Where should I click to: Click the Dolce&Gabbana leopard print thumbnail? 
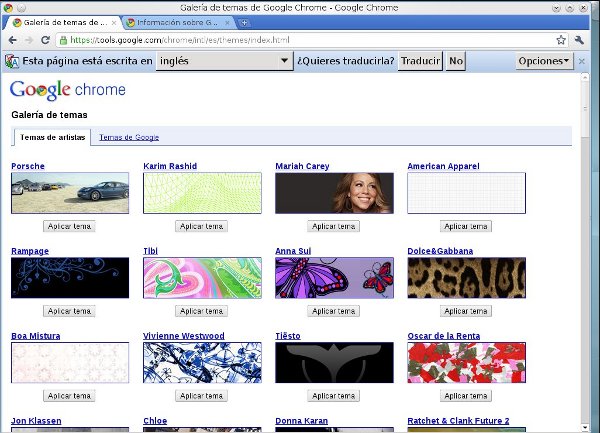click(466, 278)
